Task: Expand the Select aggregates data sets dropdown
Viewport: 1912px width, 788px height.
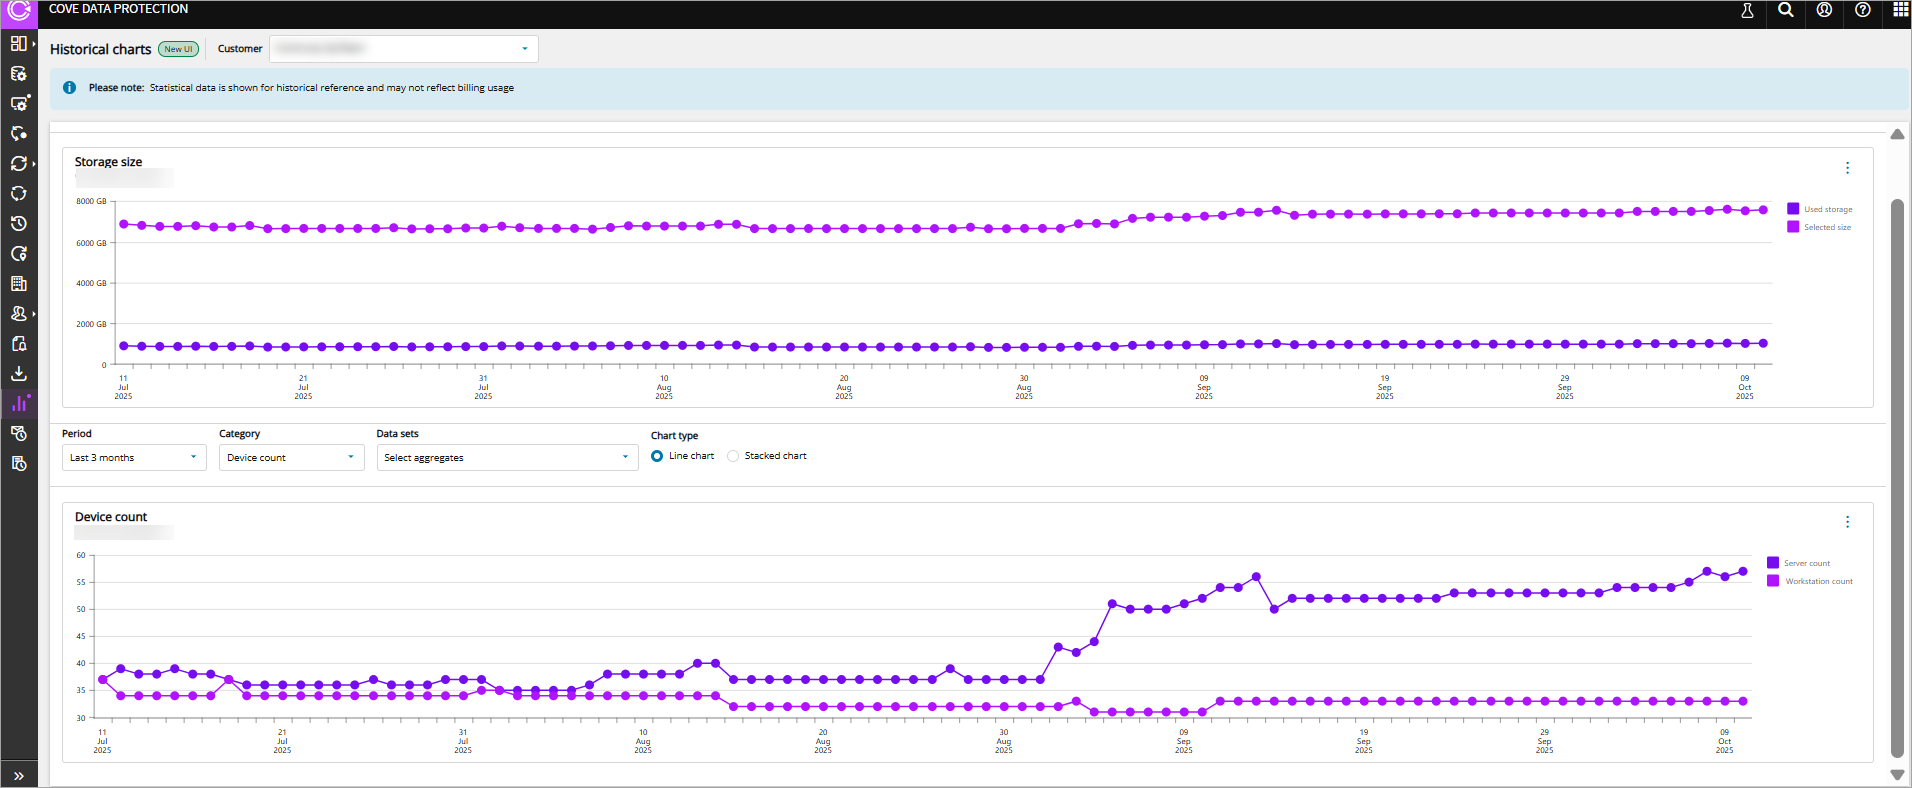Action: [507, 458]
